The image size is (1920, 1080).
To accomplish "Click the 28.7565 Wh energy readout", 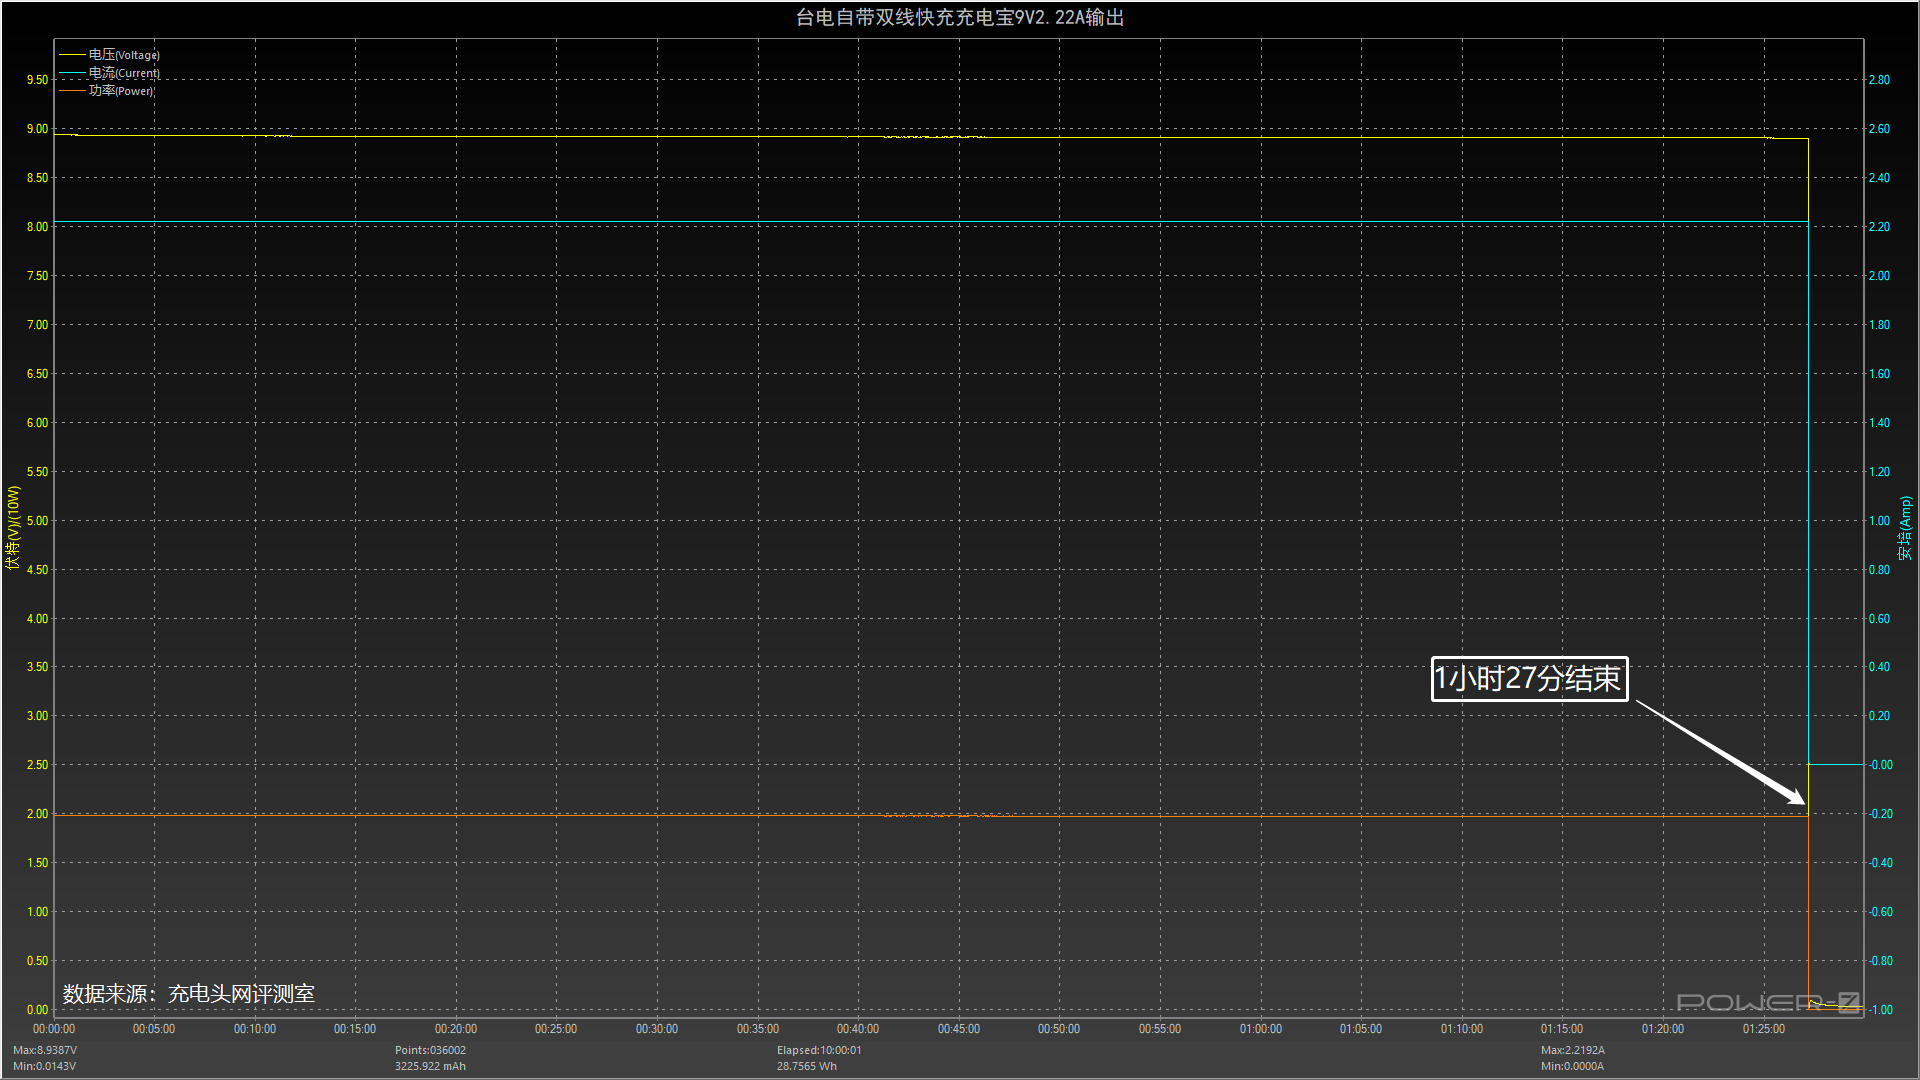I will (x=806, y=1066).
